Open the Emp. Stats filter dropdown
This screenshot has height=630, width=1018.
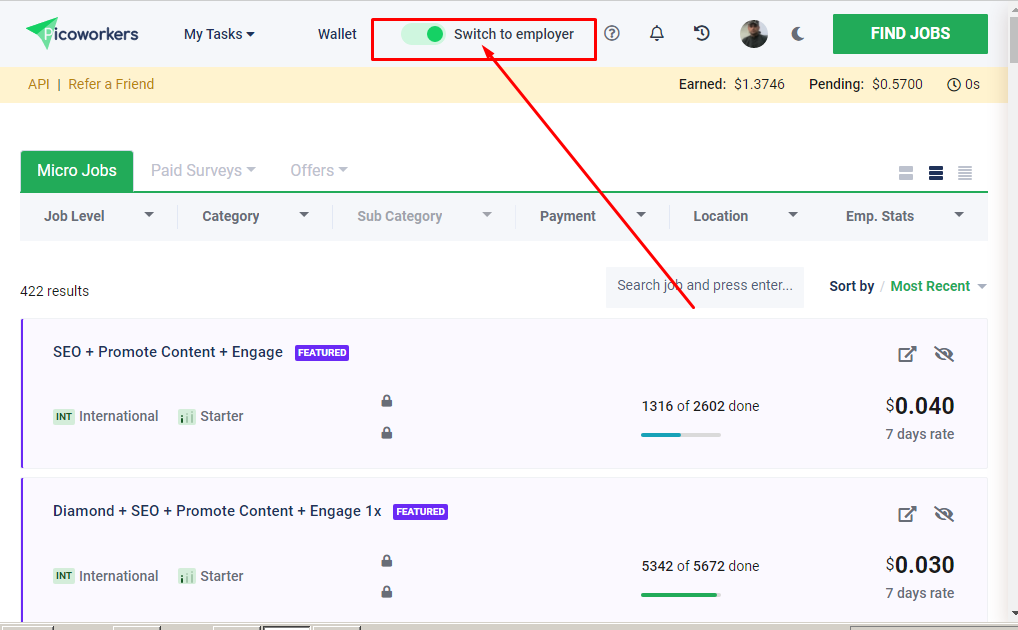[x=904, y=216]
